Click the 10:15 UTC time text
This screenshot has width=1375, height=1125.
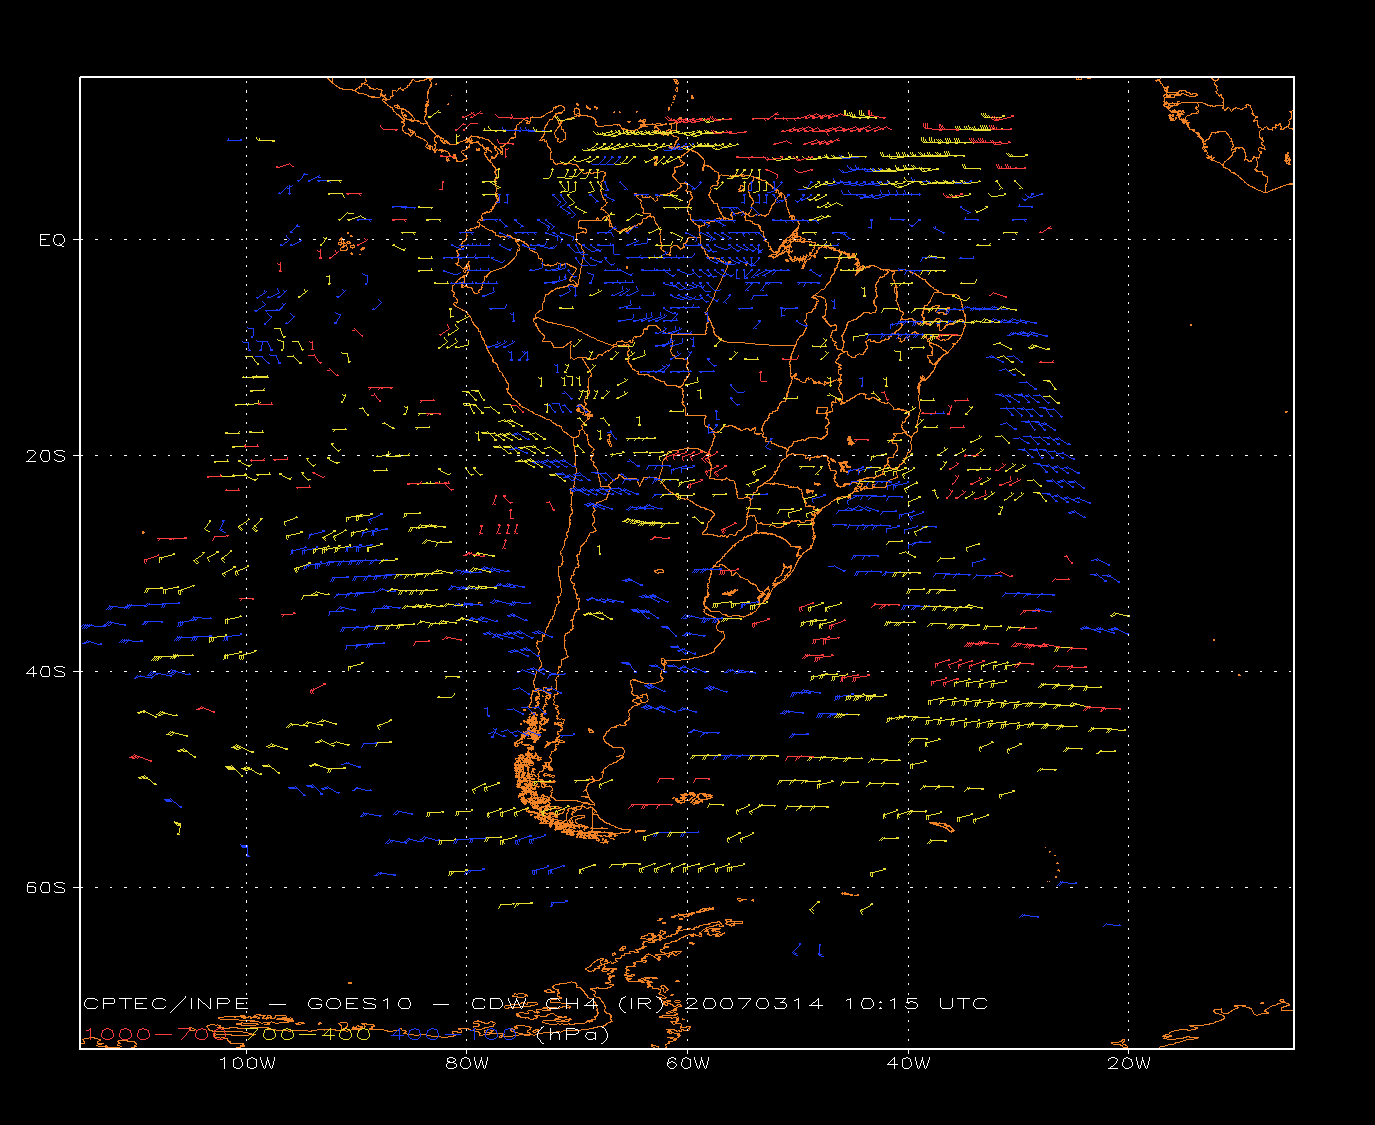tap(917, 1004)
